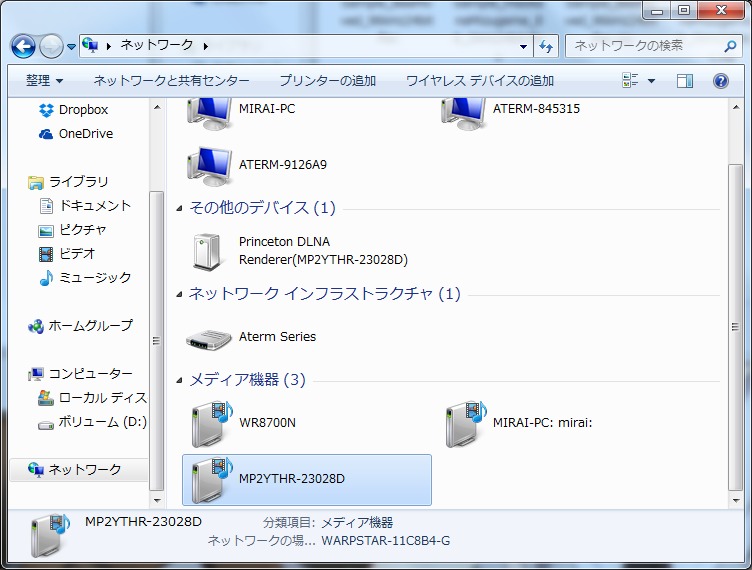Click 分類項目: メディア機器 in details pane

(x=328, y=523)
